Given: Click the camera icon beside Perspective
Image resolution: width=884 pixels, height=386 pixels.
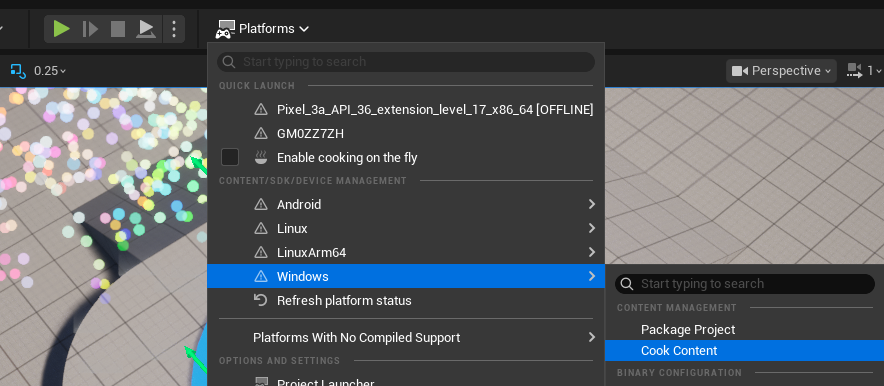Looking at the screenshot, I should click(x=740, y=71).
